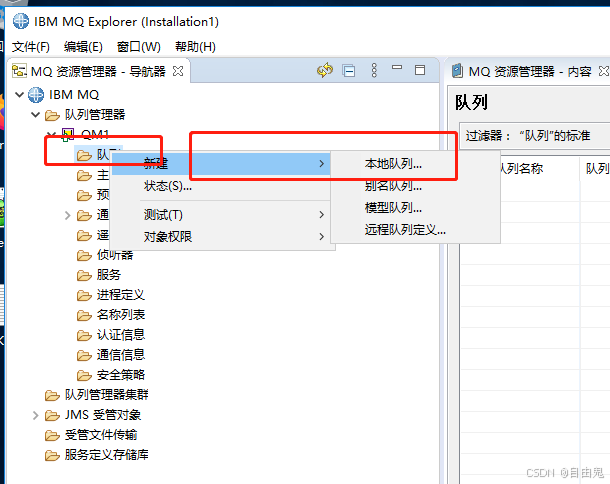Open the Navigator view menu (three dots)
This screenshot has width=610, height=484.
[x=374, y=70]
